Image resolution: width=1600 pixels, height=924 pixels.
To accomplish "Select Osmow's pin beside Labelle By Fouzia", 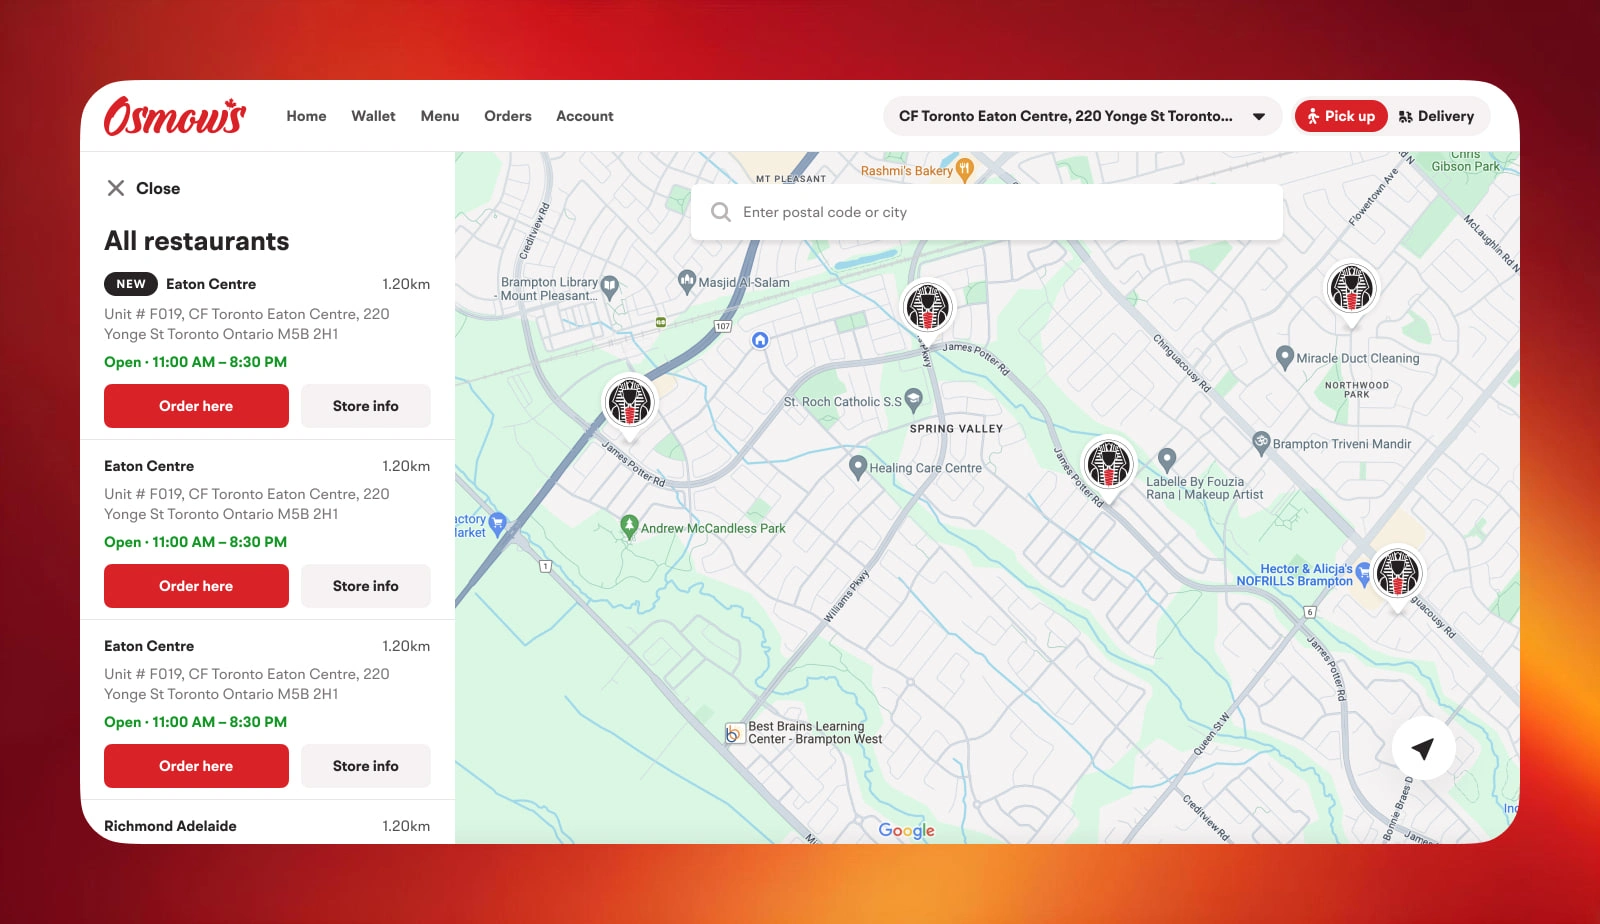I will (1109, 466).
